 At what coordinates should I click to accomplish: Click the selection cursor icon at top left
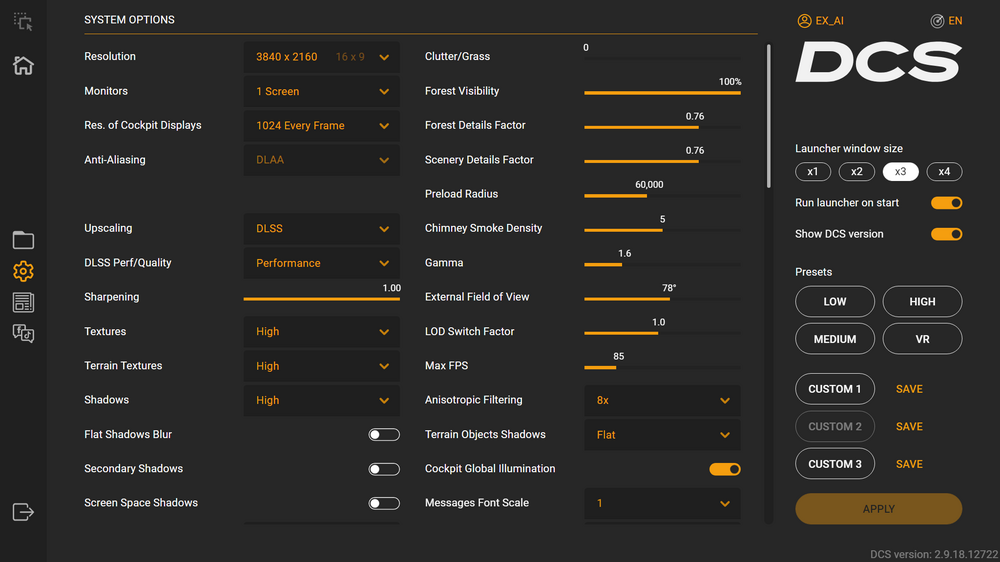pyautogui.click(x=23, y=22)
